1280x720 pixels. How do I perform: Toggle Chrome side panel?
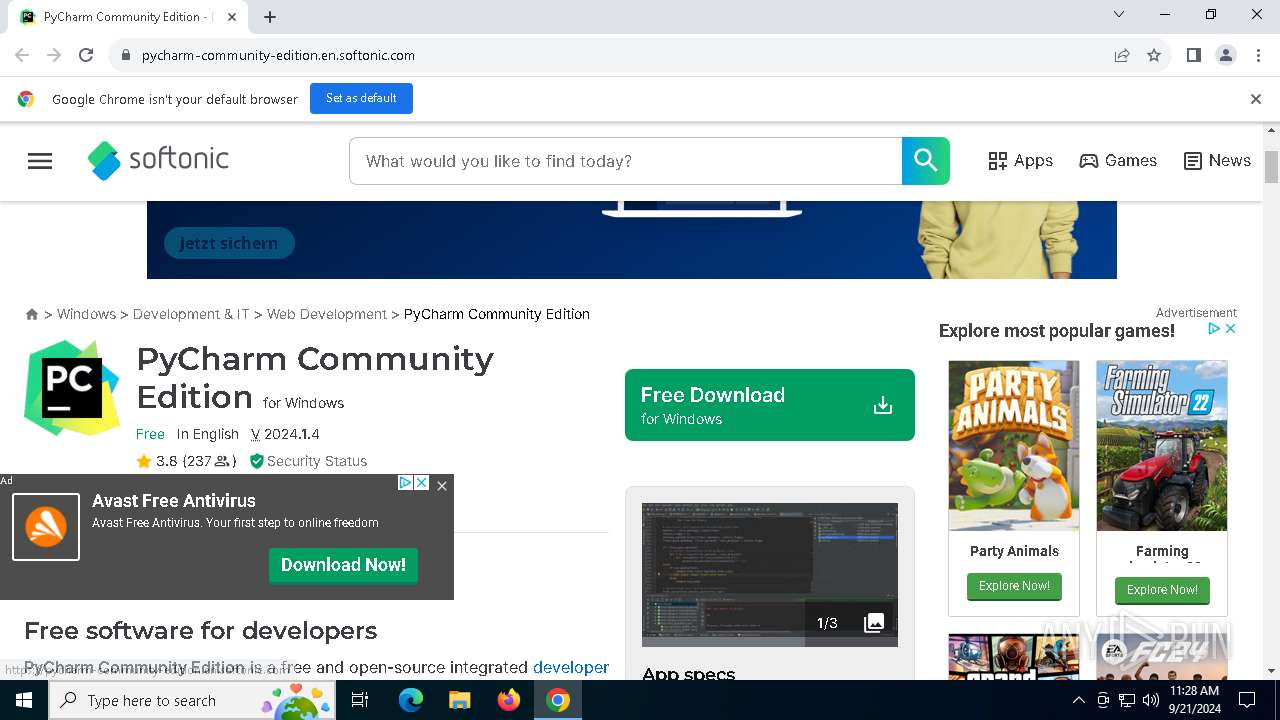1194,55
